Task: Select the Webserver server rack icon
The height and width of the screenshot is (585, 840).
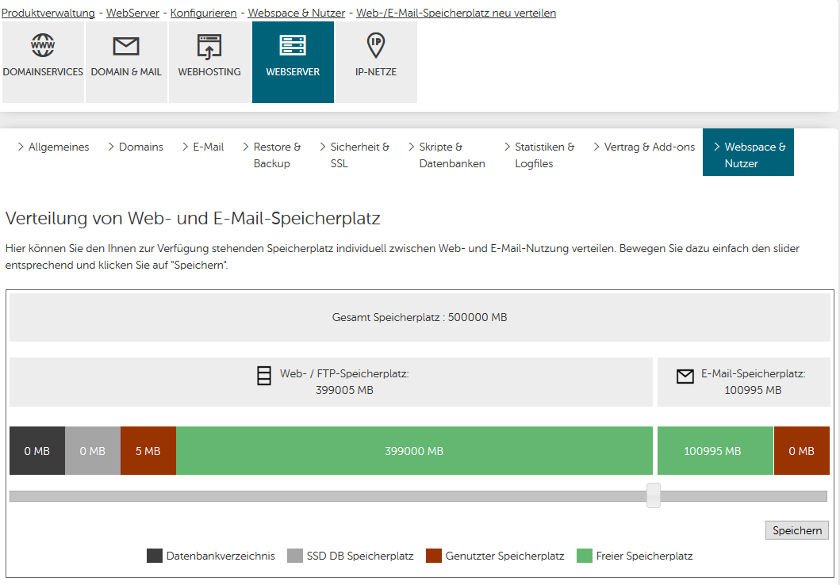Action: [x=292, y=45]
